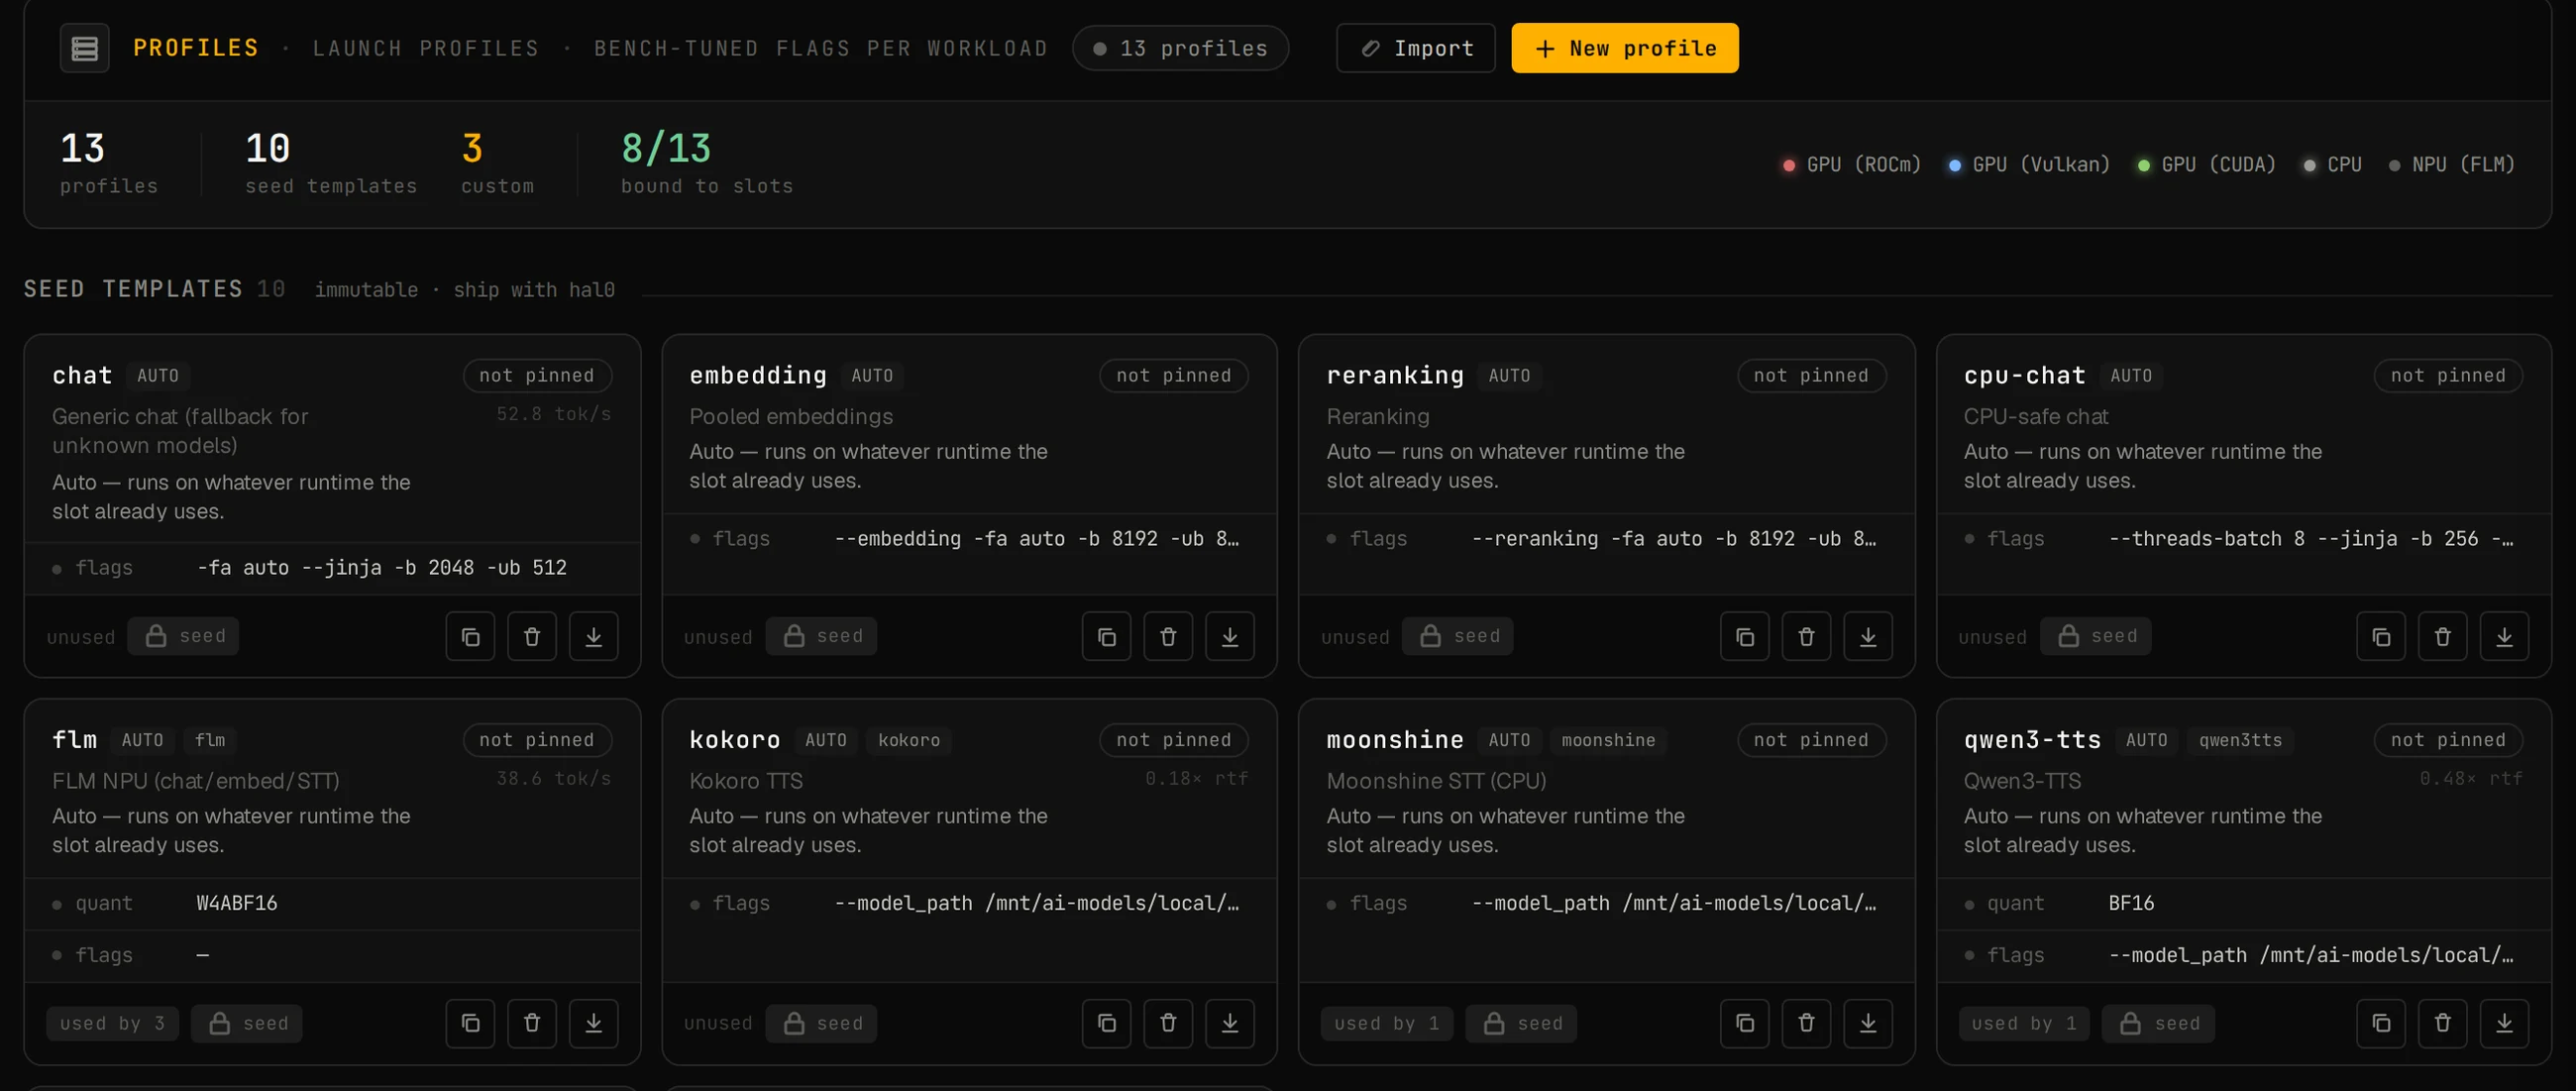Screen dimensions: 2576x1091
Task: Click the NPU (FLM) legend entry
Action: [2451, 165]
